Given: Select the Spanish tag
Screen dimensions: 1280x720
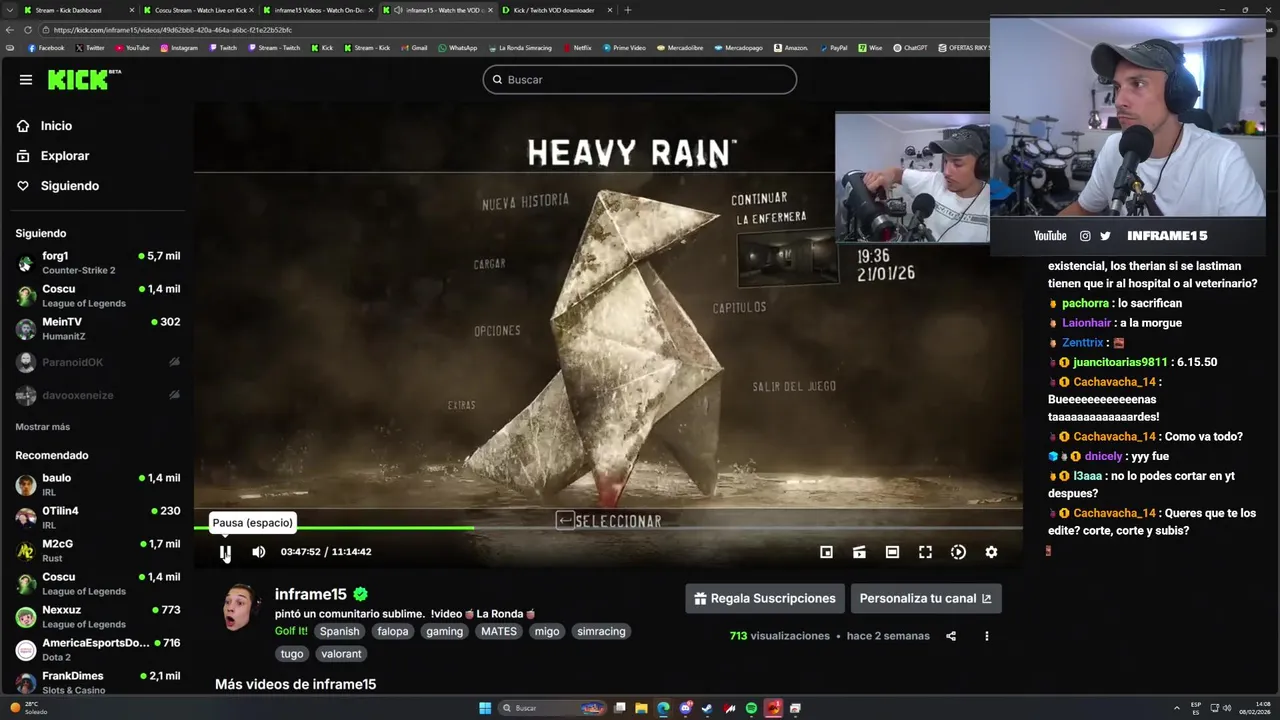Looking at the screenshot, I should click(339, 631).
